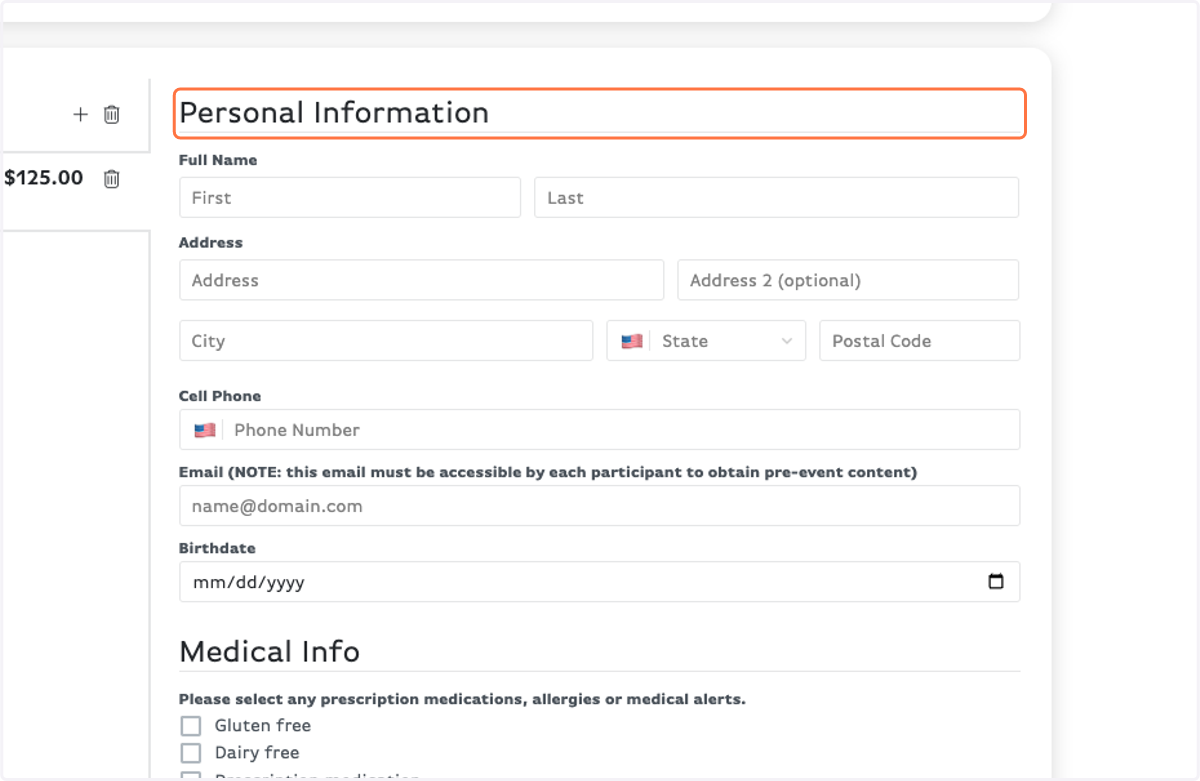Click the Full Name label
This screenshot has width=1200, height=781.
click(x=218, y=160)
